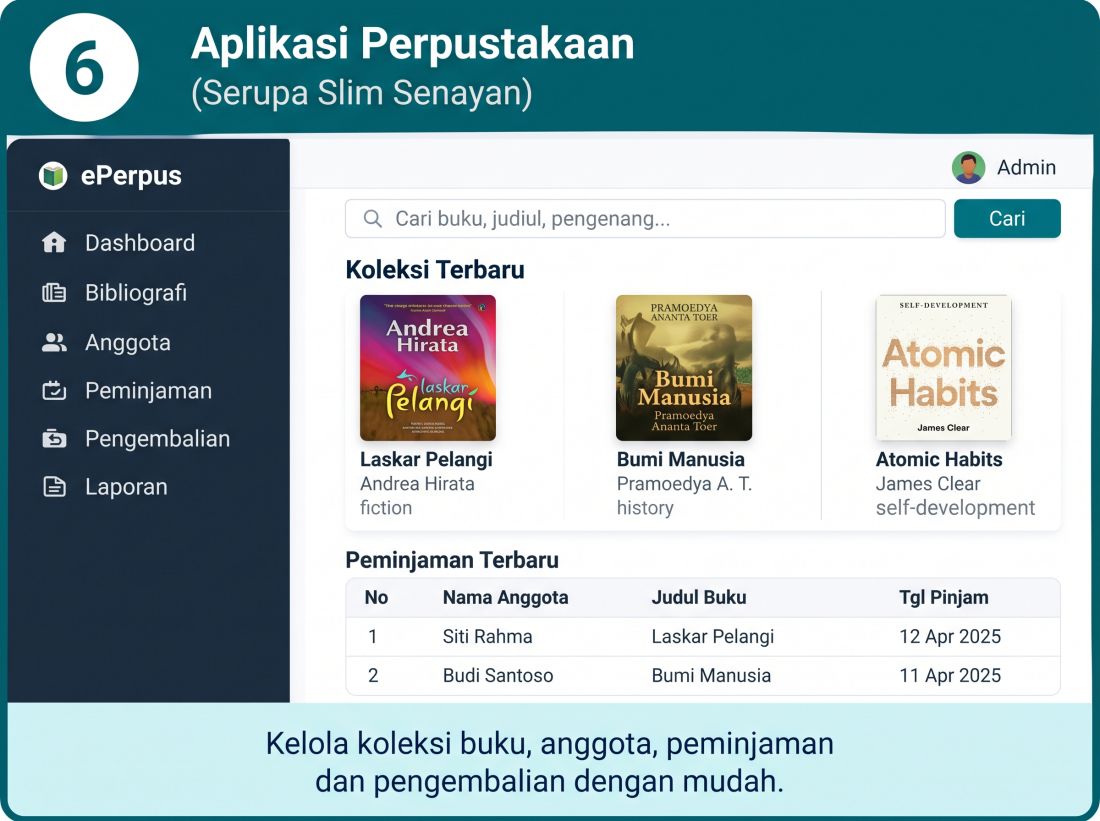1100x821 pixels.
Task: Click the Laporan document icon
Action: click(x=54, y=486)
